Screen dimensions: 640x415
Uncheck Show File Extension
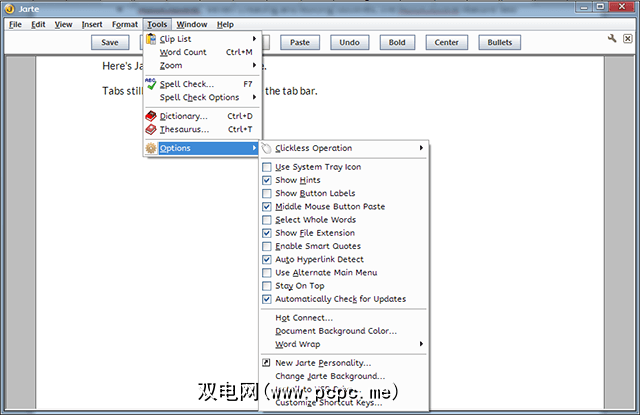coord(267,233)
